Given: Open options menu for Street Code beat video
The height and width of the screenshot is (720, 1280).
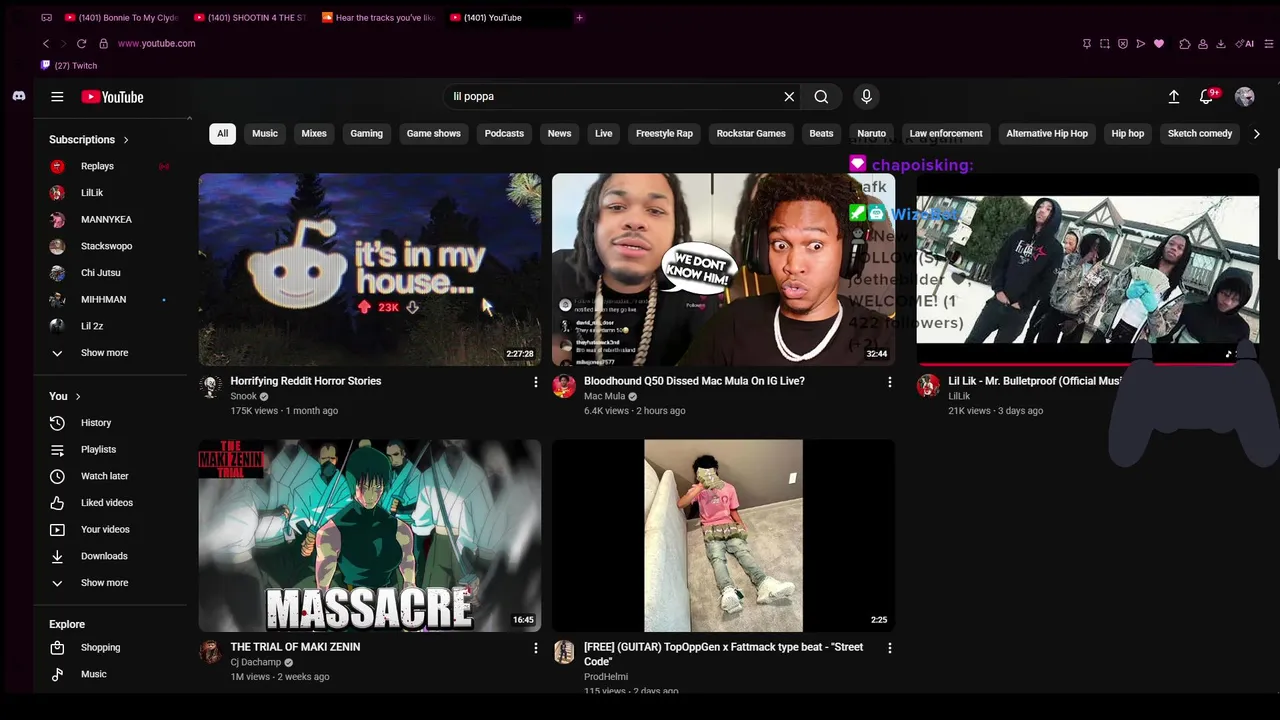Looking at the screenshot, I should pos(889,648).
